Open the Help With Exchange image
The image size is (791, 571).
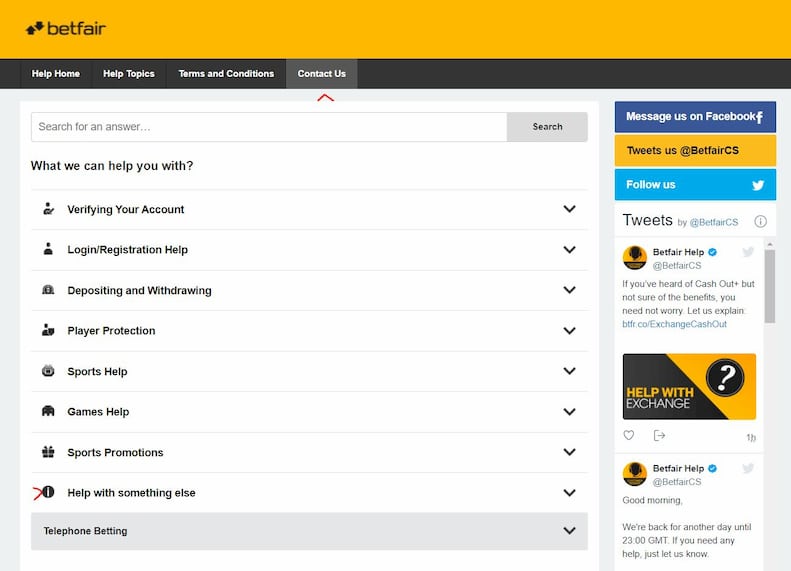[x=689, y=386]
